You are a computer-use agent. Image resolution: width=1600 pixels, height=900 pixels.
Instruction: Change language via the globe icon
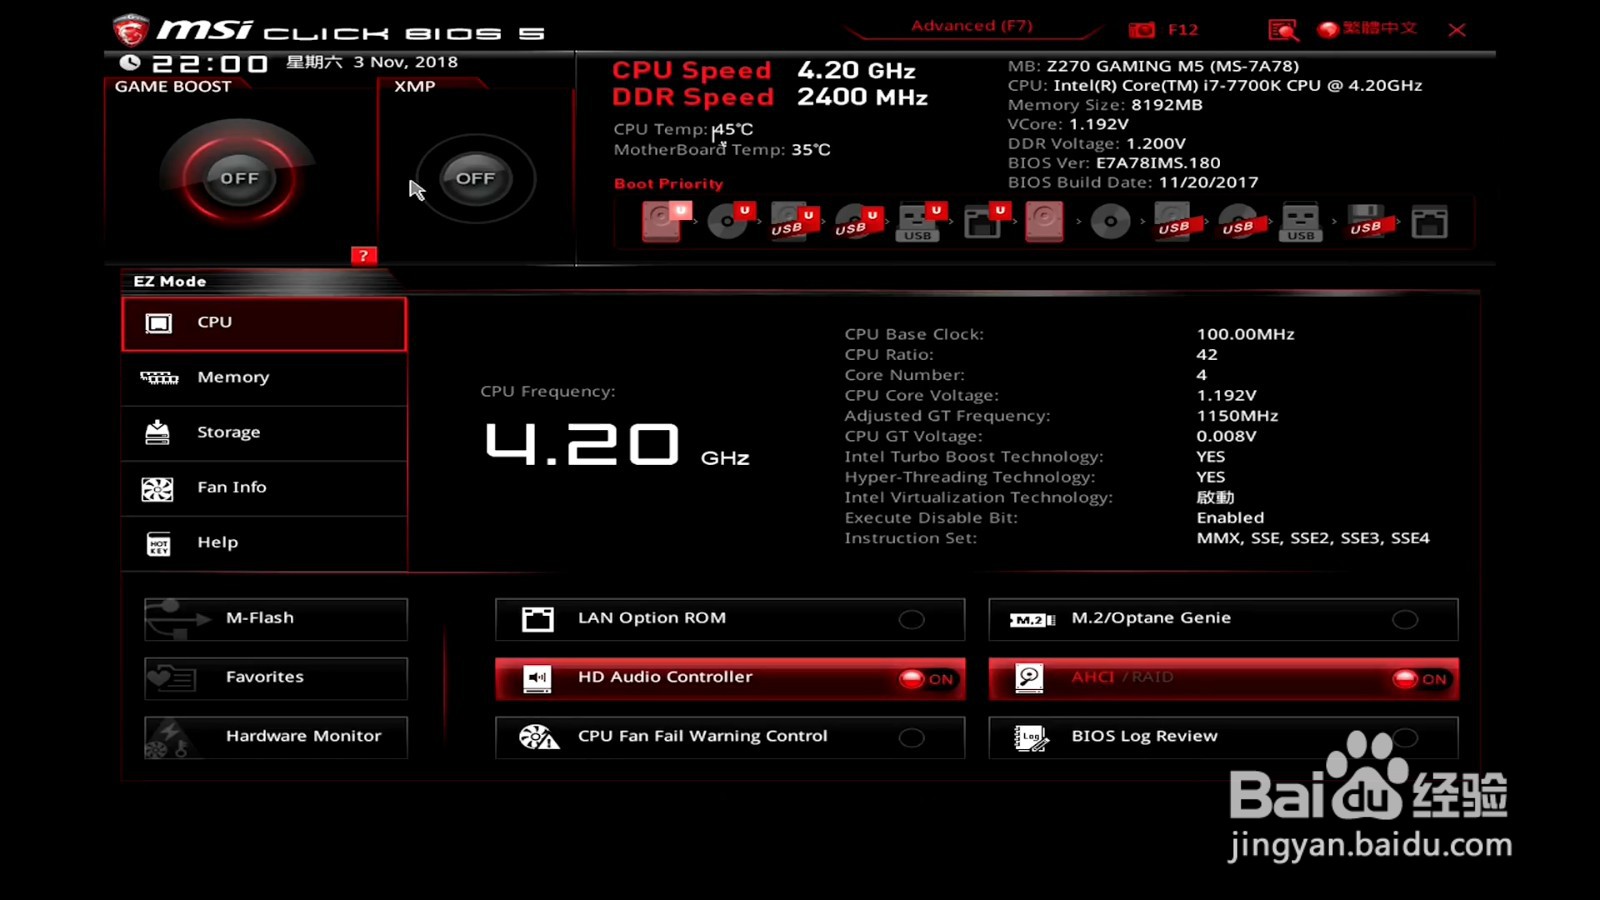click(1328, 30)
